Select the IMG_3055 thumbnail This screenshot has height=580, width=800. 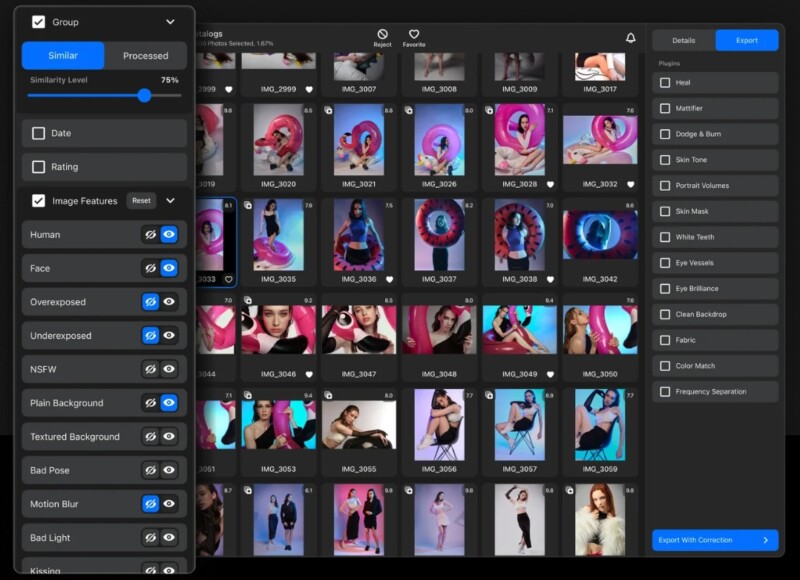(x=359, y=425)
